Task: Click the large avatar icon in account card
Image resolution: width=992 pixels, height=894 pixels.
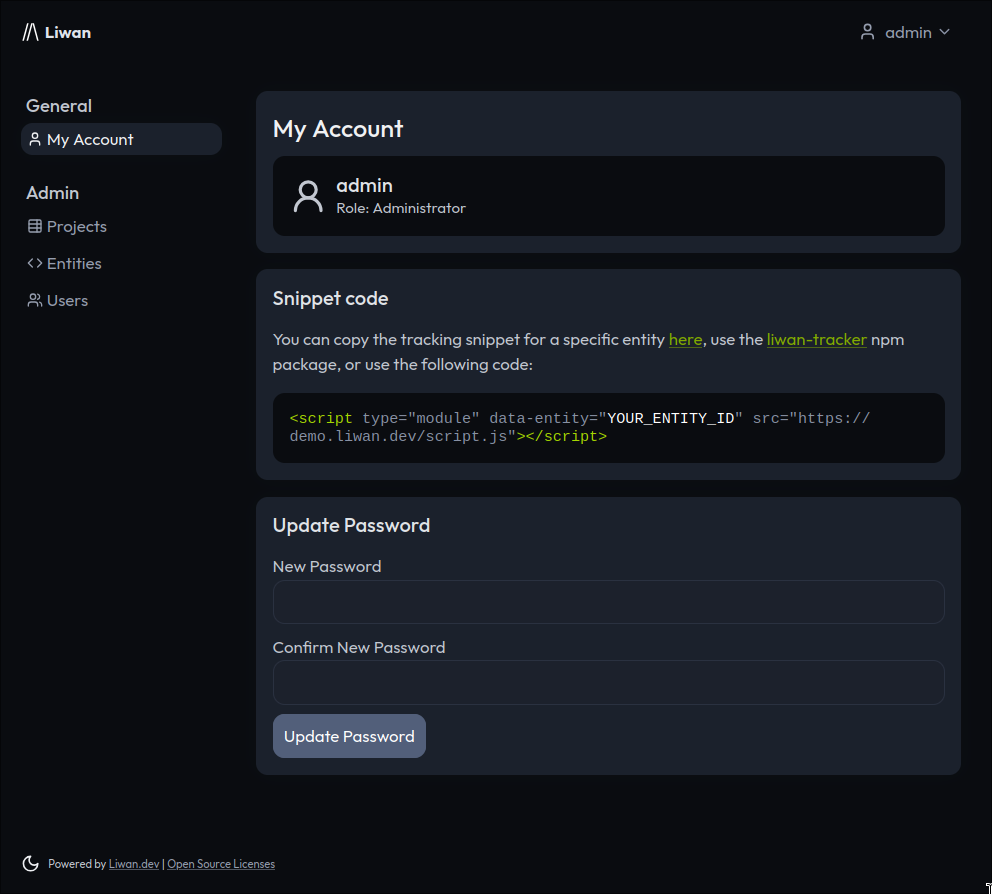Action: [308, 196]
